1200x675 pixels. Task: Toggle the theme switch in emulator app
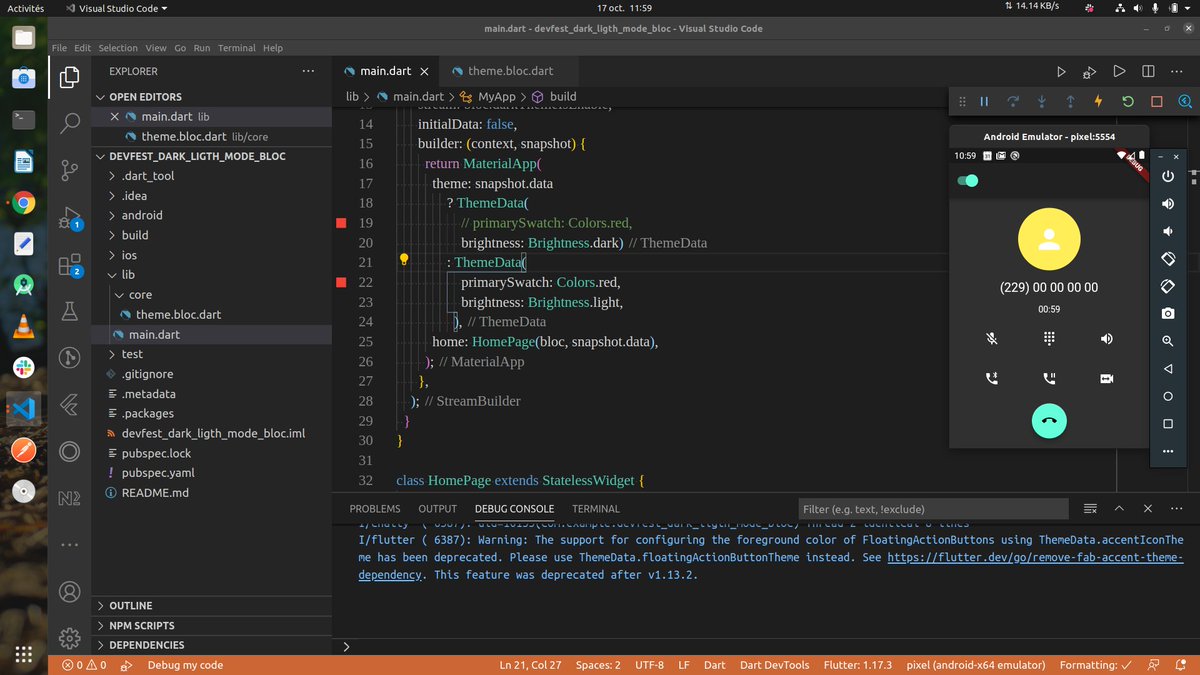pos(967,181)
